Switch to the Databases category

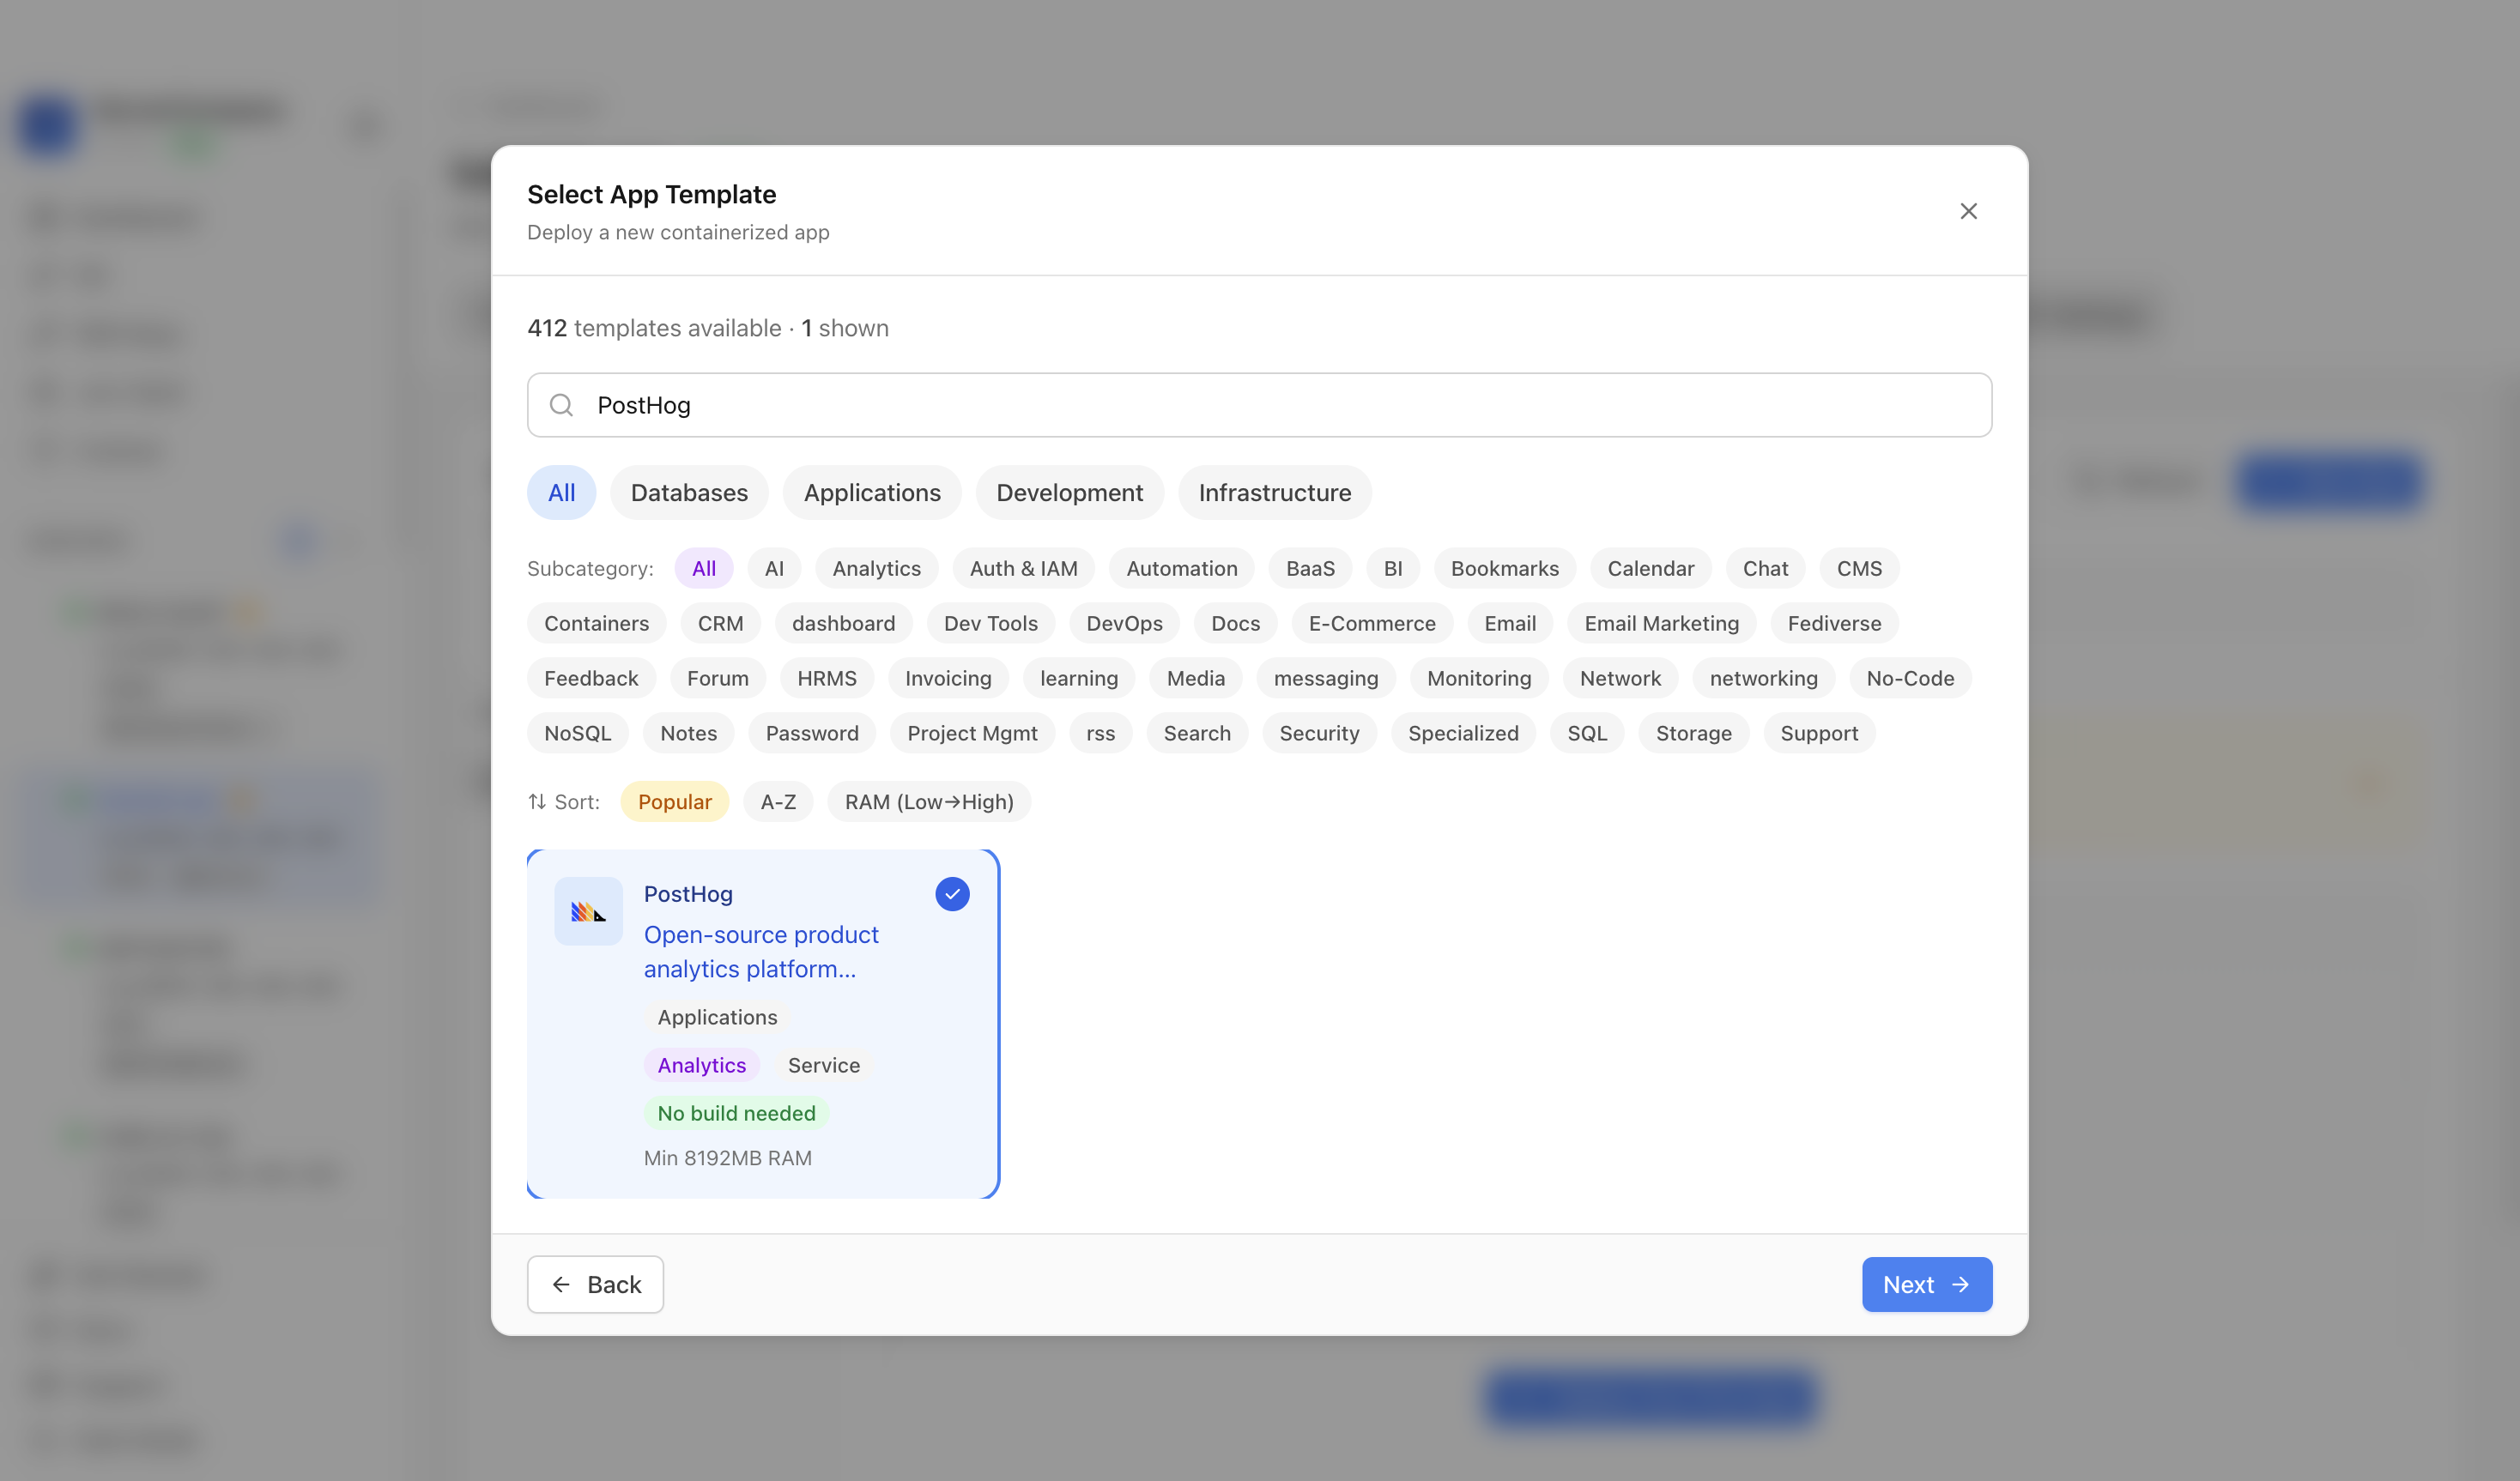click(689, 493)
